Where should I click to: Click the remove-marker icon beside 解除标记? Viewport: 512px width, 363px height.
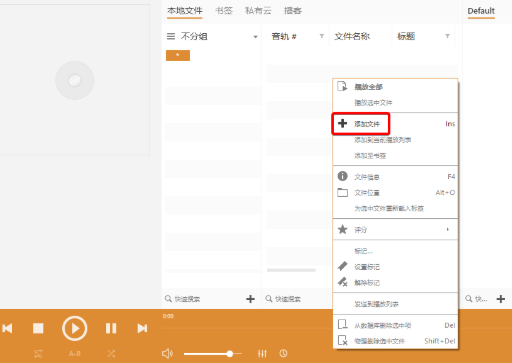(343, 282)
